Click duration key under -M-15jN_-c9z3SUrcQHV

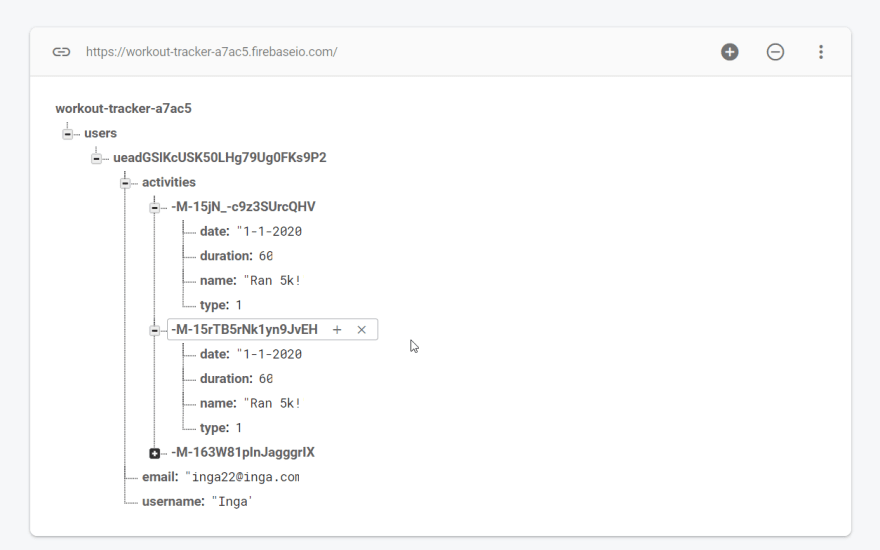(226, 256)
